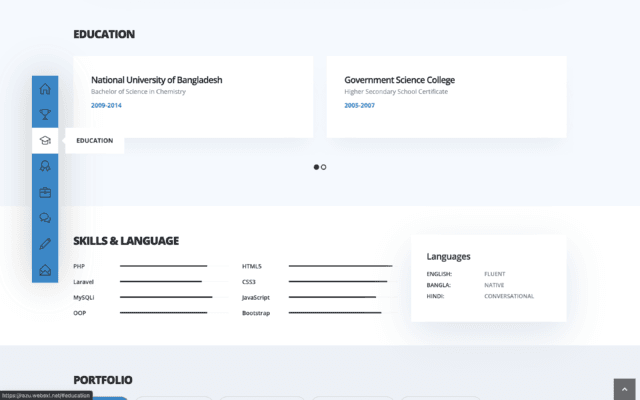Screen dimensions: 640x400
Task: Click the SKILLS & LANGUAGE section heading
Action: pos(126,241)
